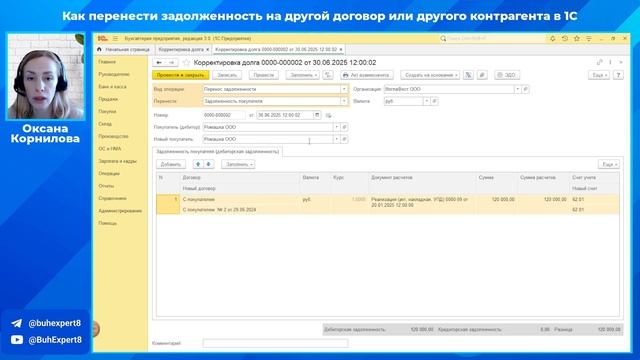The image size is (640, 360).
Task: Open Валюта record with open icon
Action: [435, 101]
